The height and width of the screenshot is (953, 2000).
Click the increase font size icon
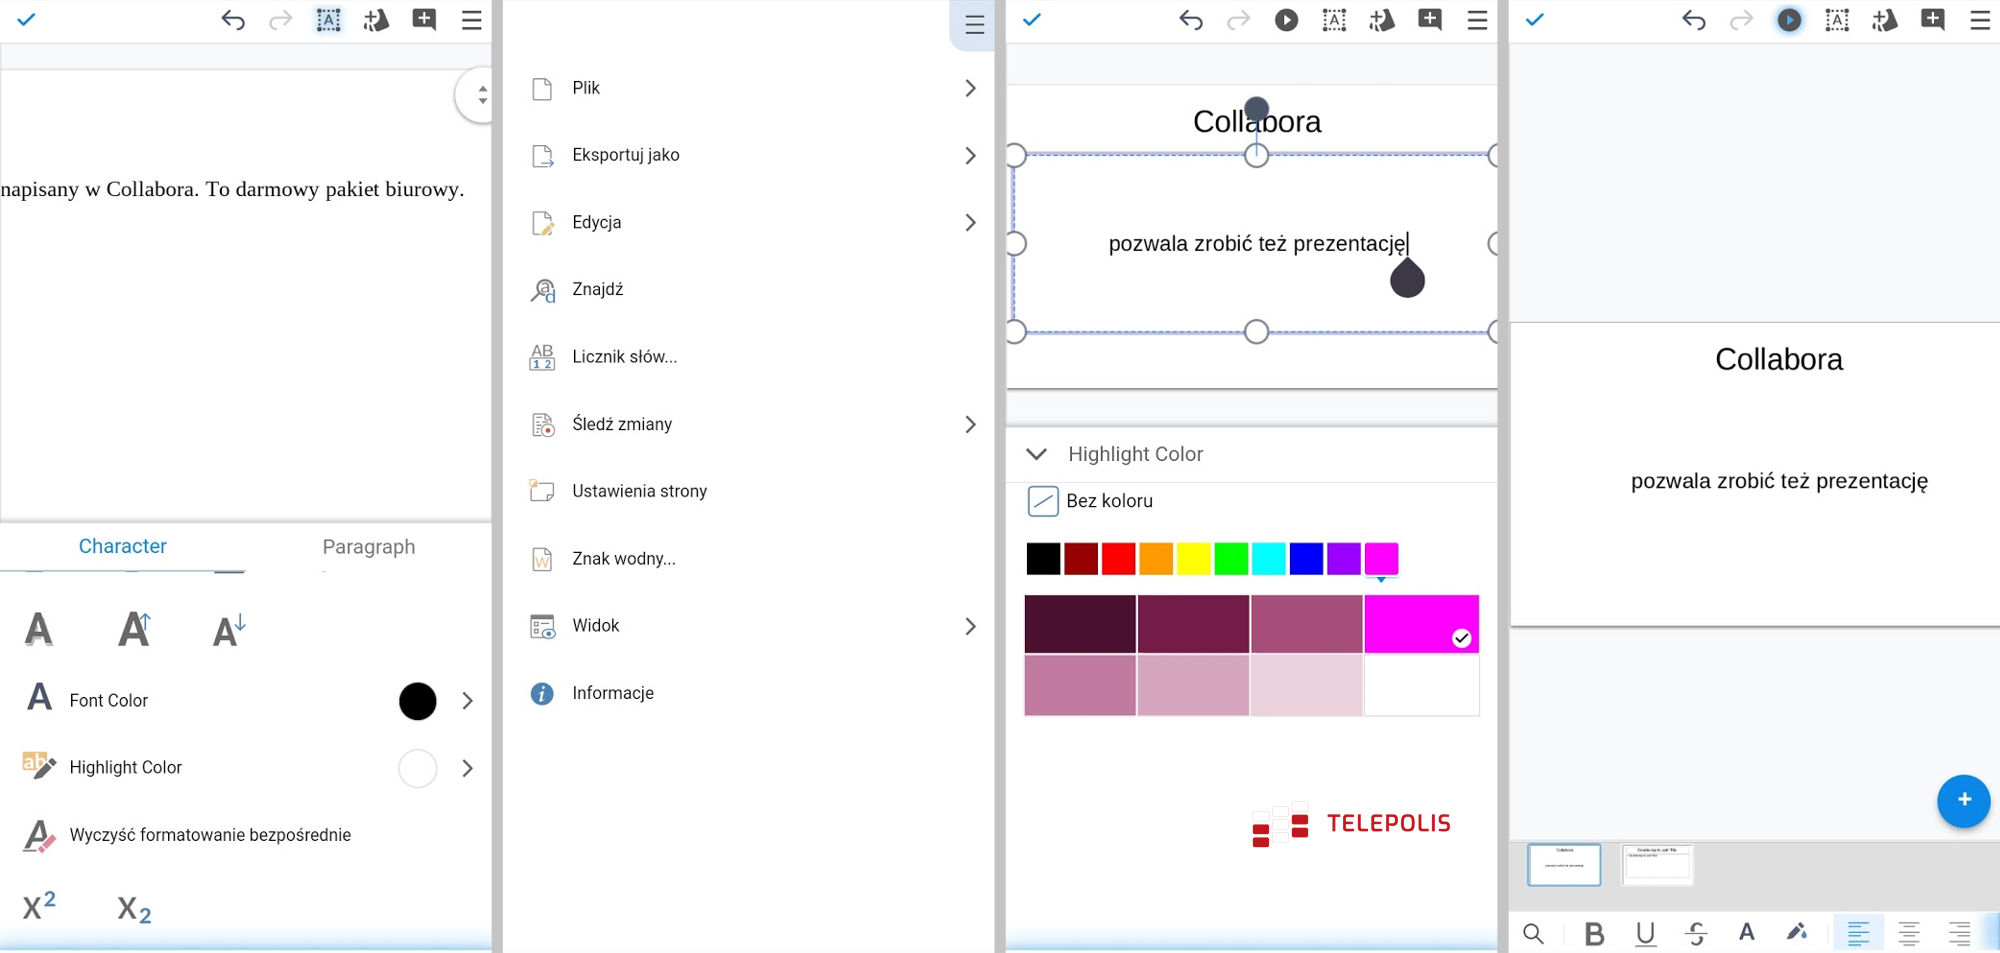(134, 630)
